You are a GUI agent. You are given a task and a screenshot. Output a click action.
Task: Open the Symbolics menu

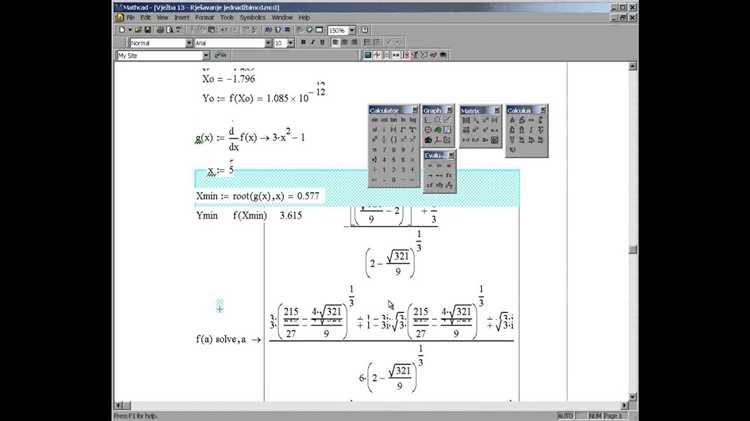pos(253,18)
